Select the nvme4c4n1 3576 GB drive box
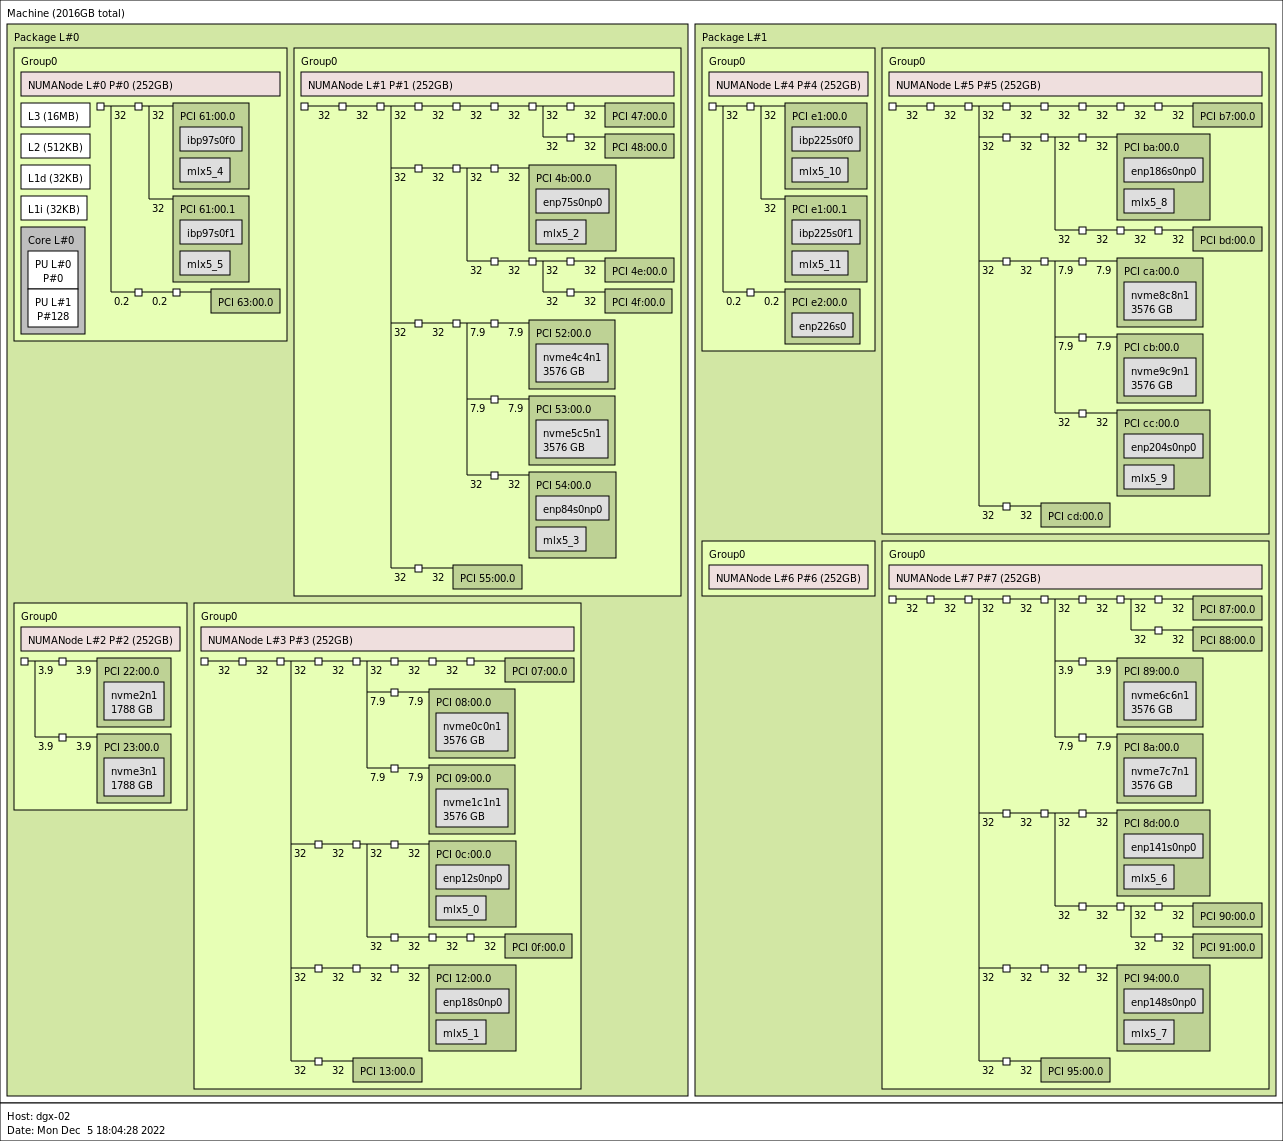This screenshot has width=1283, height=1141. click(573, 363)
